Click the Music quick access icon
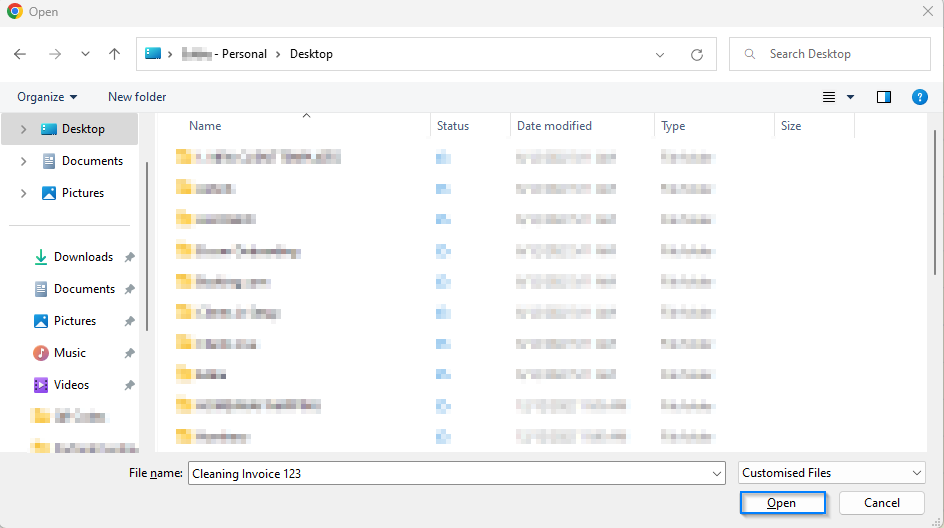Screen dimensions: 944x528 [41, 353]
